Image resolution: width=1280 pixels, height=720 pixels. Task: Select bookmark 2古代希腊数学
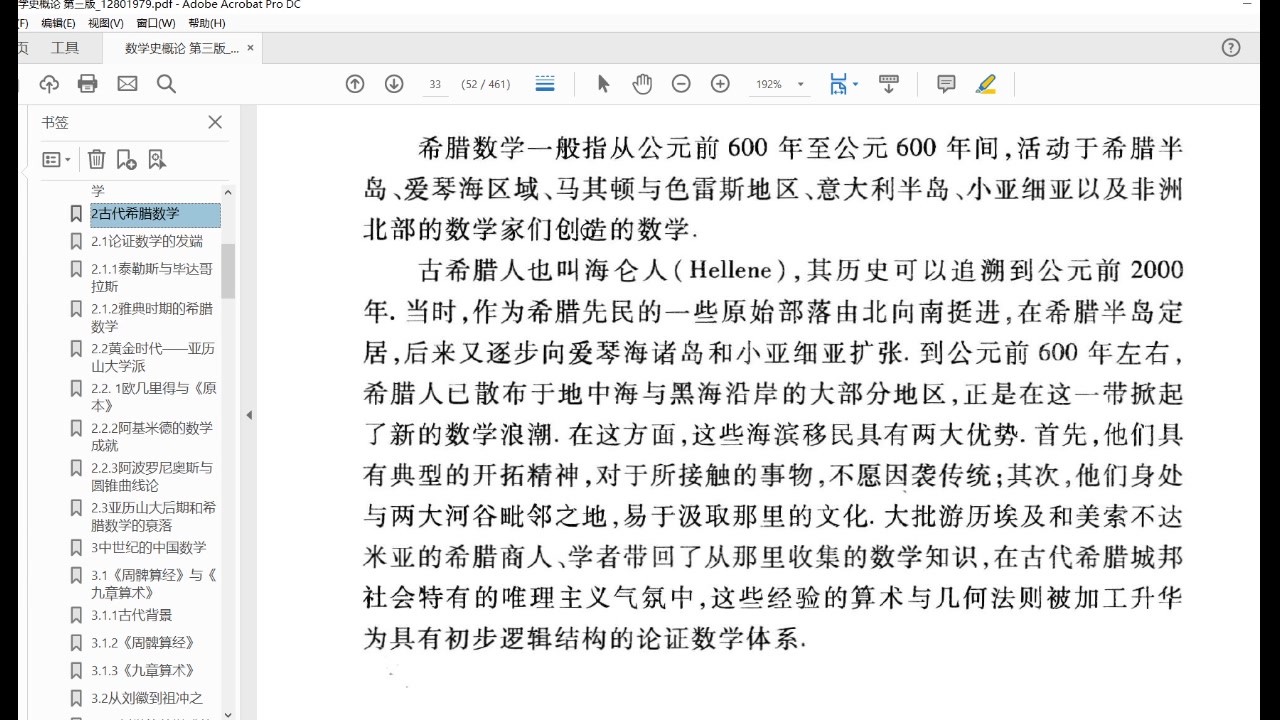coord(154,214)
